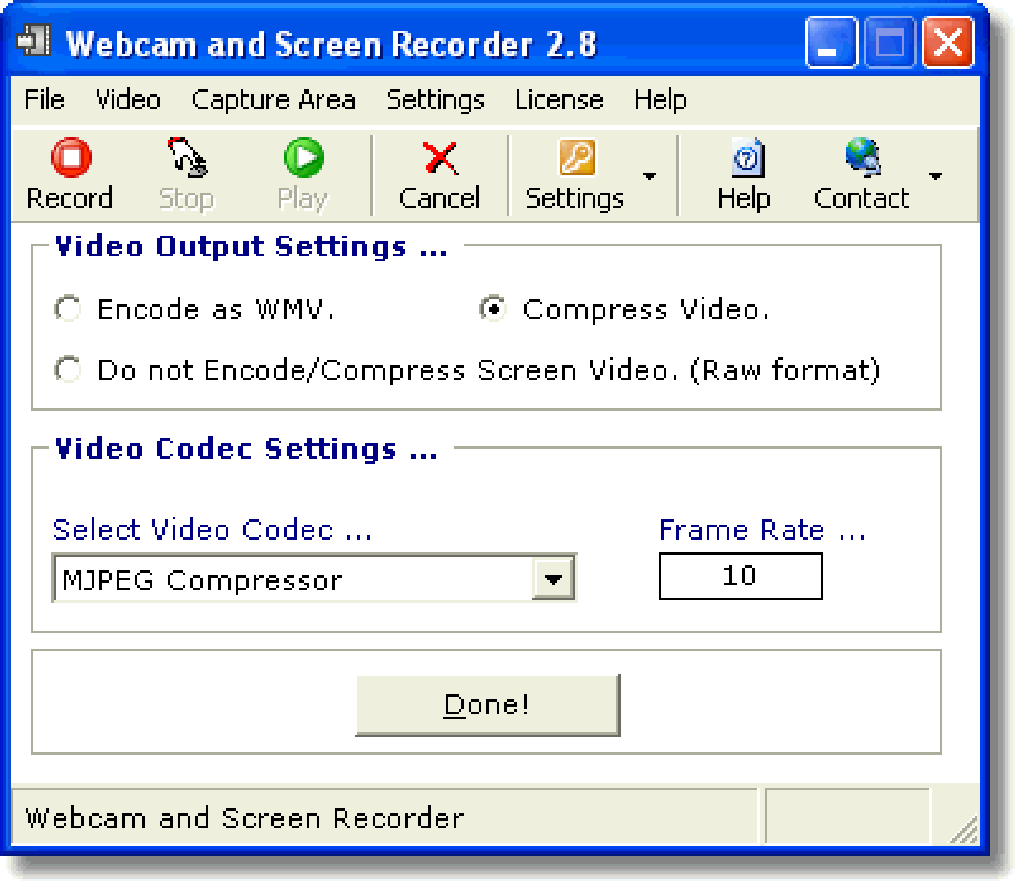Select the Encode as WMV radio button
The height and width of the screenshot is (886, 1020).
68,308
